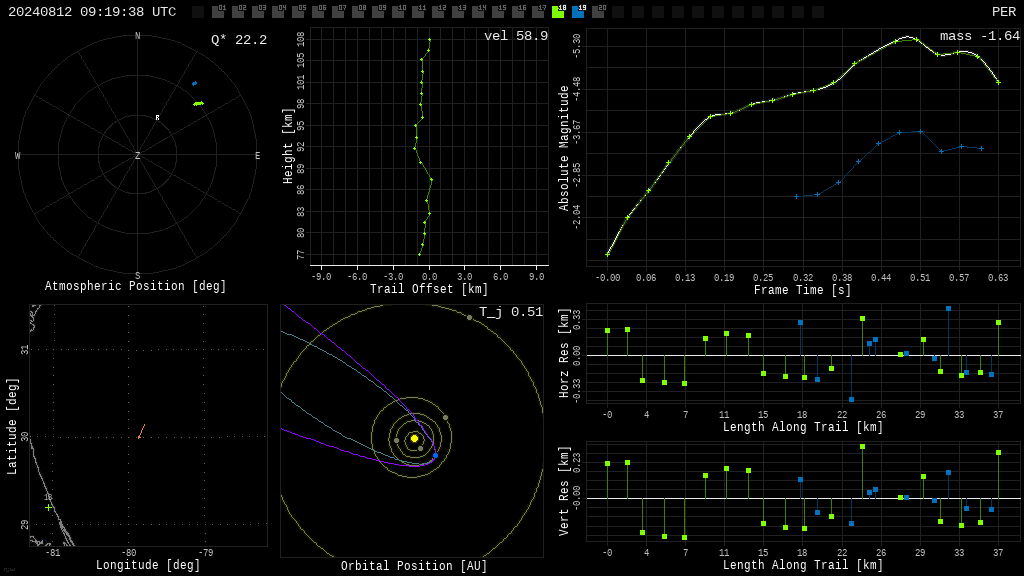Click the PER shower label
Screen dimensions: 1024x576
click(1004, 12)
